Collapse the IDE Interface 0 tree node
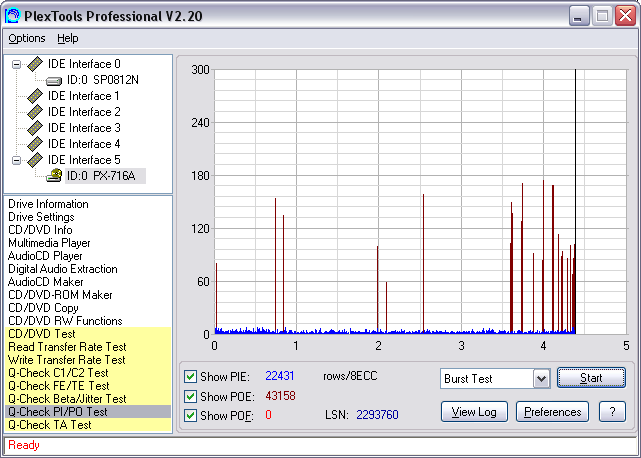This screenshot has width=641, height=458. pyautogui.click(x=16, y=64)
